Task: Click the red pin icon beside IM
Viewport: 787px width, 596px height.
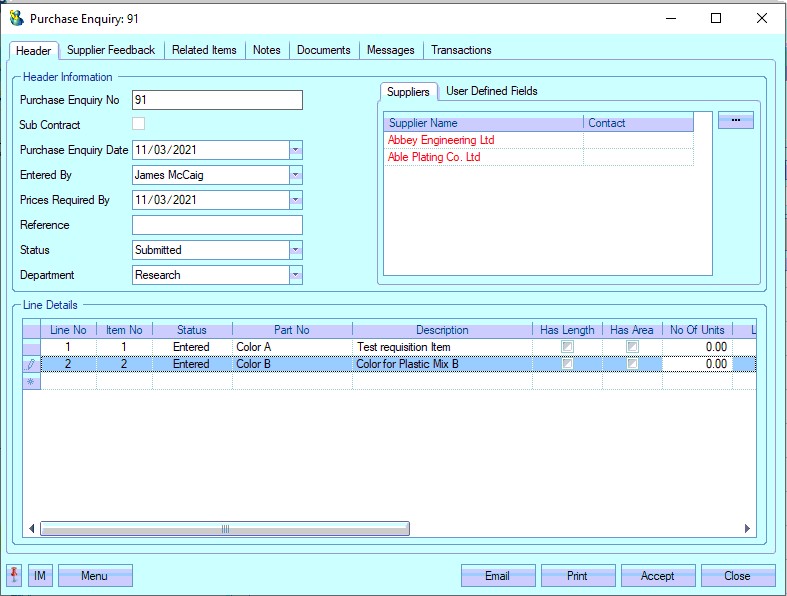Action: pyautogui.click(x=14, y=575)
